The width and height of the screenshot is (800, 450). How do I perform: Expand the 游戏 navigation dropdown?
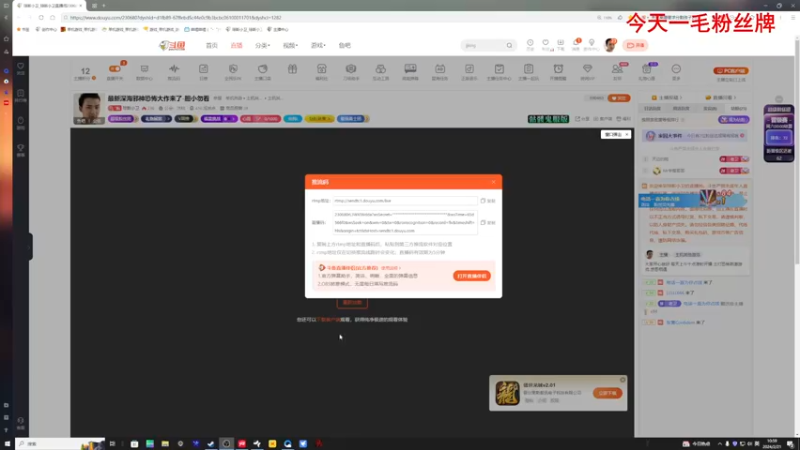pos(318,45)
